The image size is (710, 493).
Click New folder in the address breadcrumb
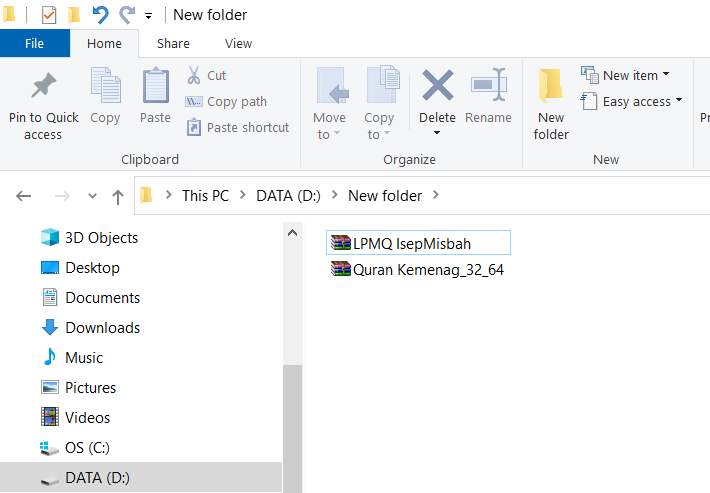pyautogui.click(x=385, y=196)
